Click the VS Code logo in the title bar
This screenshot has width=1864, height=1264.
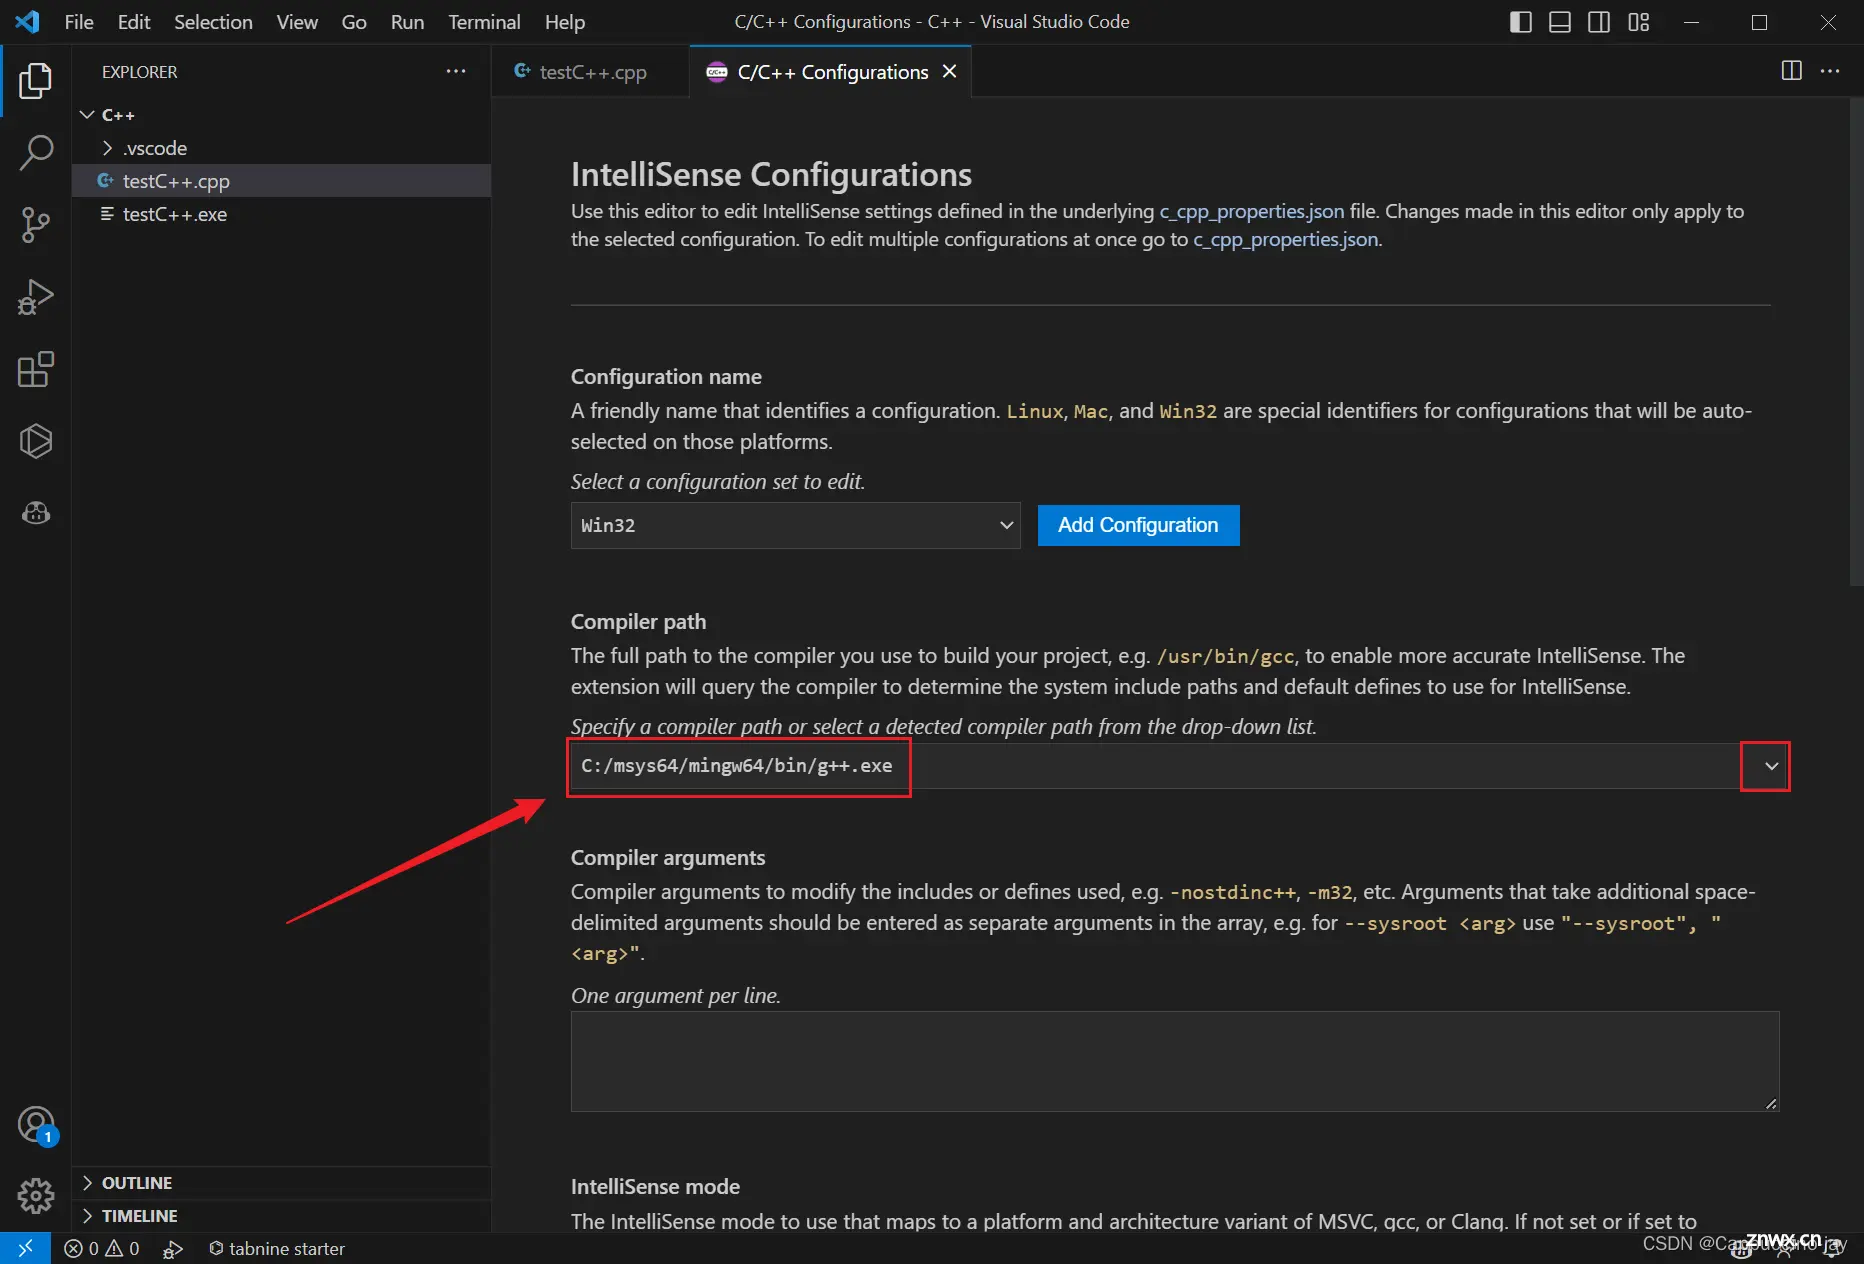pyautogui.click(x=27, y=22)
